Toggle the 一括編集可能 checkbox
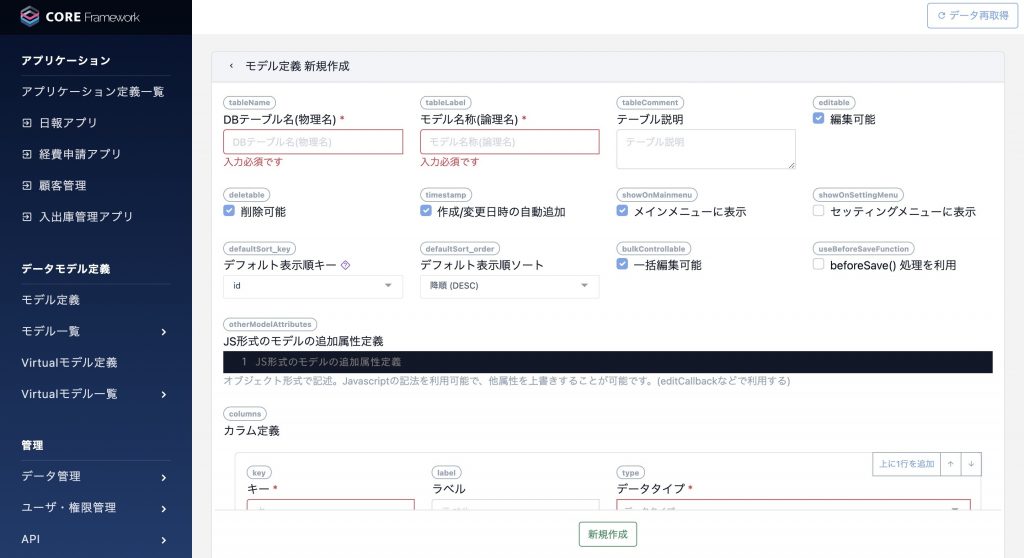The width and height of the screenshot is (1024, 558). (x=622, y=264)
